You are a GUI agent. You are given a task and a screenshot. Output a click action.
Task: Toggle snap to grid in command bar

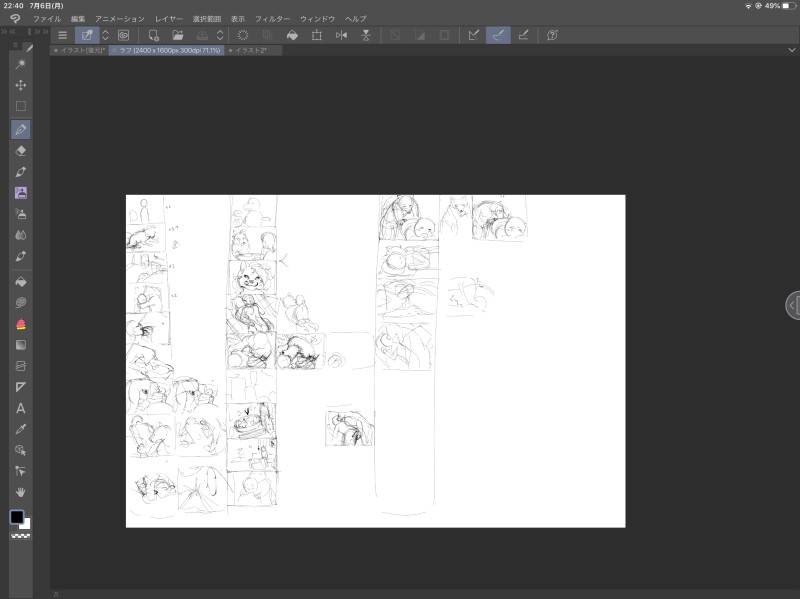point(522,35)
